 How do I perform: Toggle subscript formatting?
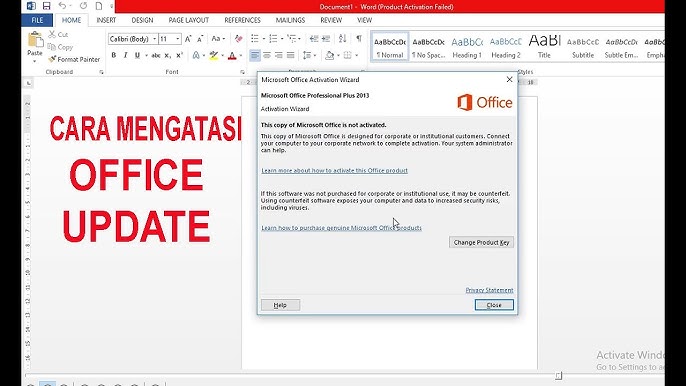[x=167, y=56]
